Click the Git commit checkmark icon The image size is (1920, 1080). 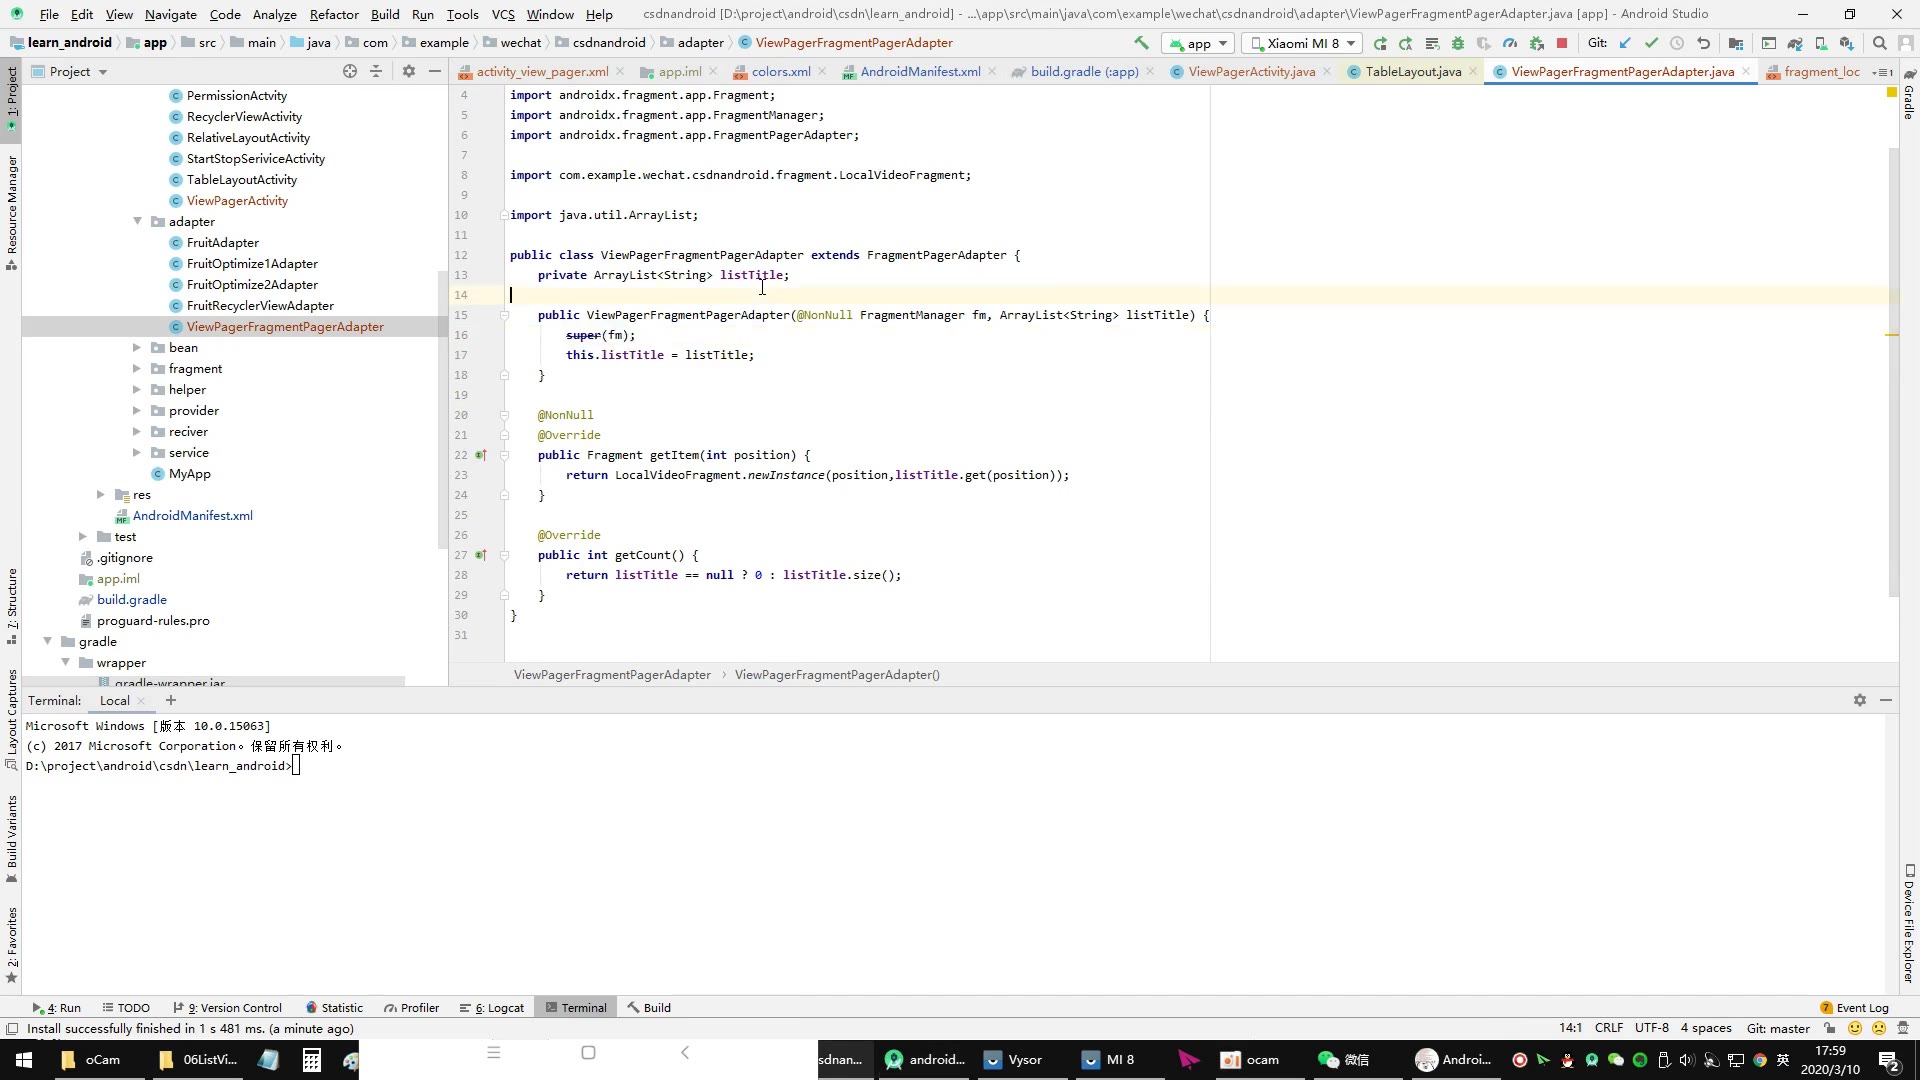click(x=1651, y=43)
